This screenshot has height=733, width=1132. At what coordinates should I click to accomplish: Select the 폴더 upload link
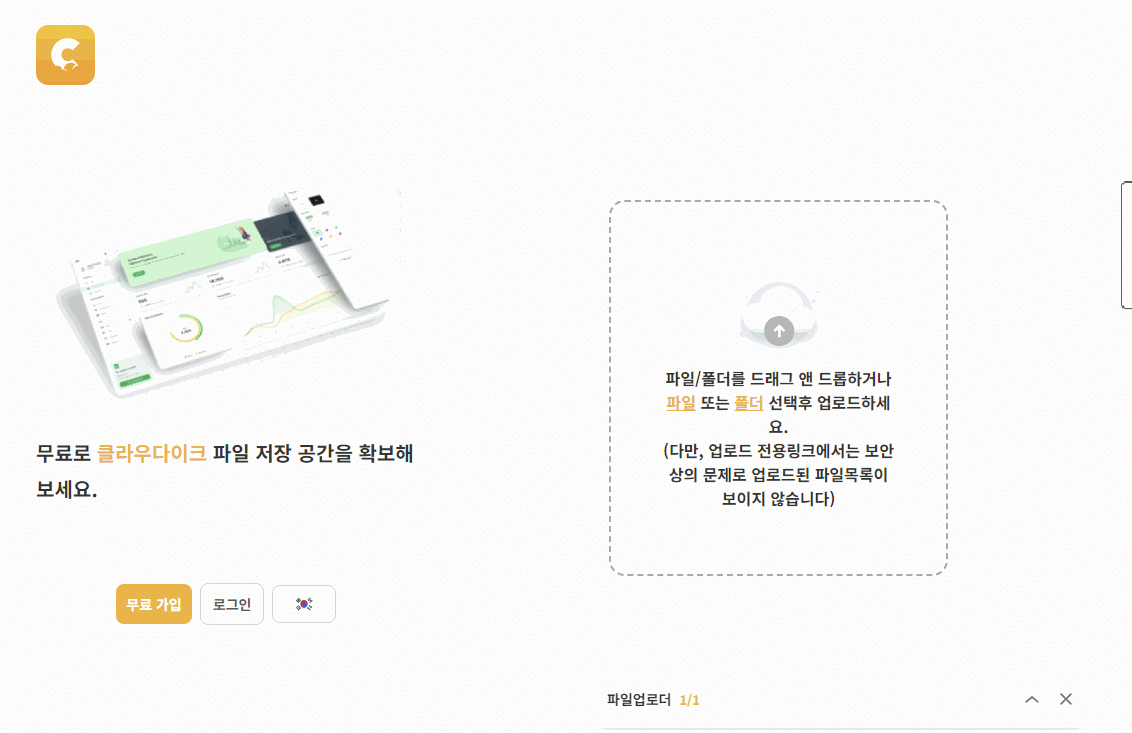click(749, 403)
